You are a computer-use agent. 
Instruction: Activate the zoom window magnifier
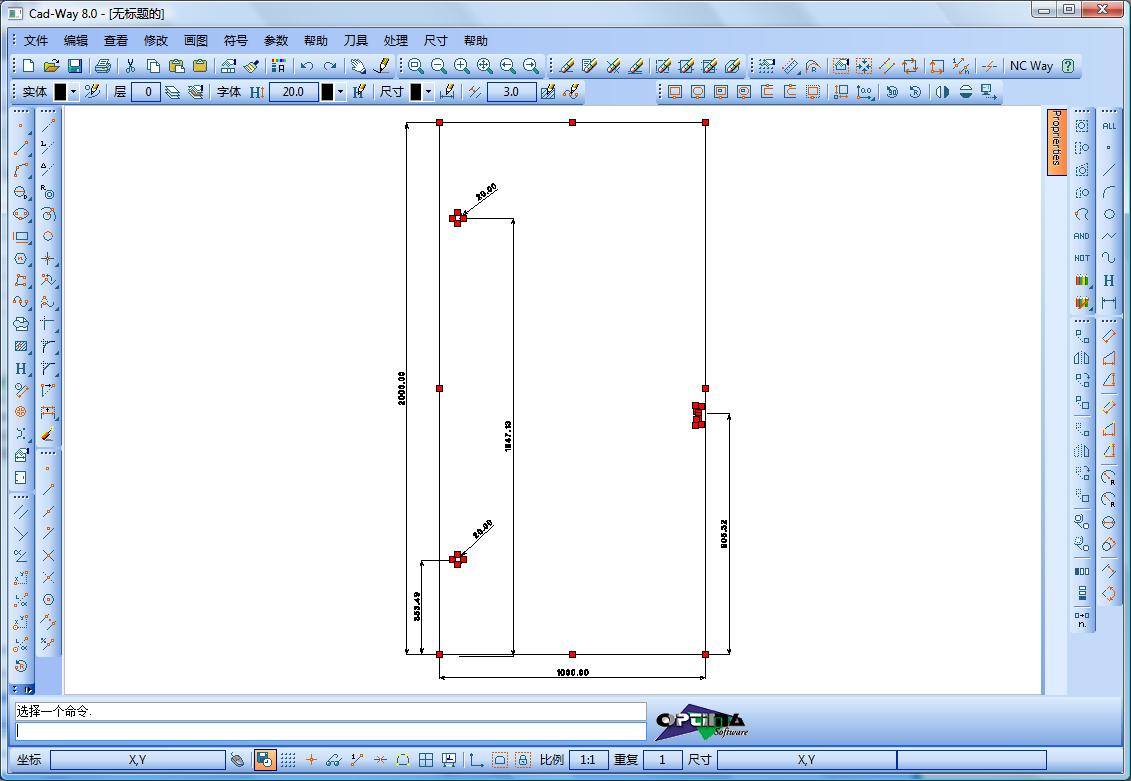click(415, 66)
